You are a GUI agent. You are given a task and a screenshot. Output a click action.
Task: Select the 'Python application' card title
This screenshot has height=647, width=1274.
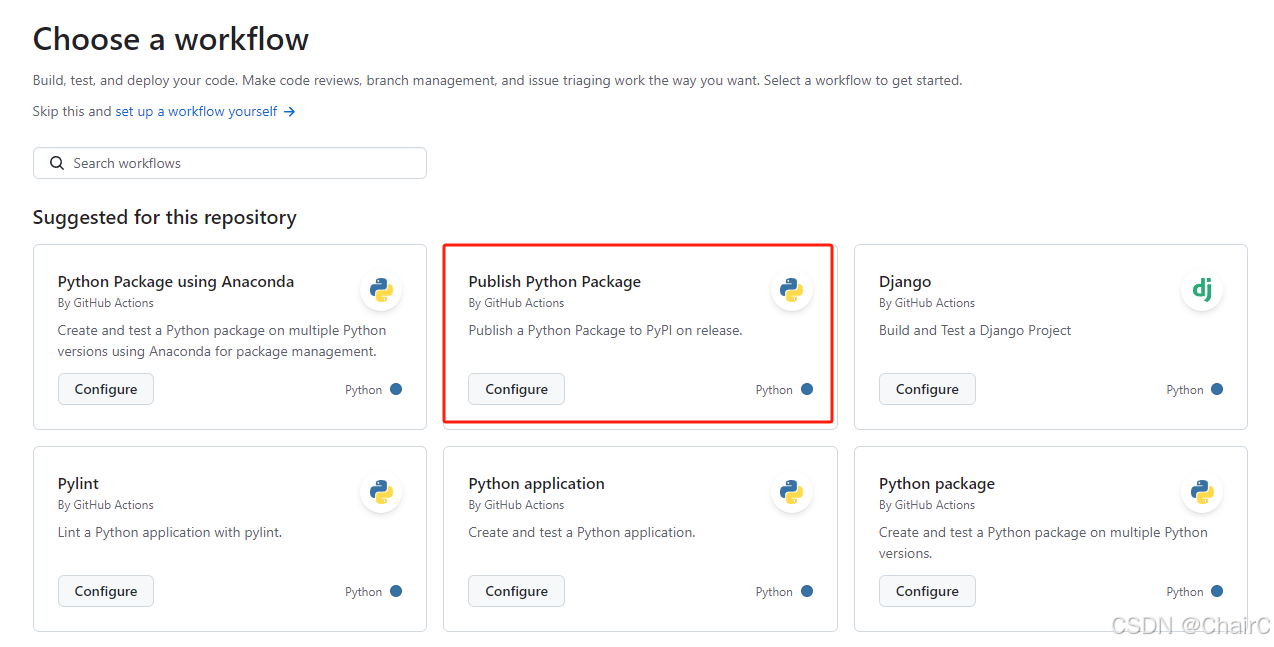click(x=537, y=484)
